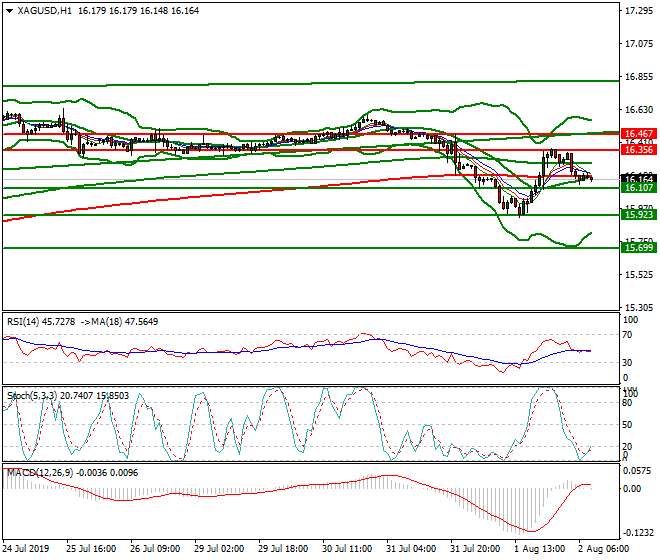This screenshot has width=660, height=560.
Task: Select the 15.525 price axis value
Action: pyautogui.click(x=639, y=275)
